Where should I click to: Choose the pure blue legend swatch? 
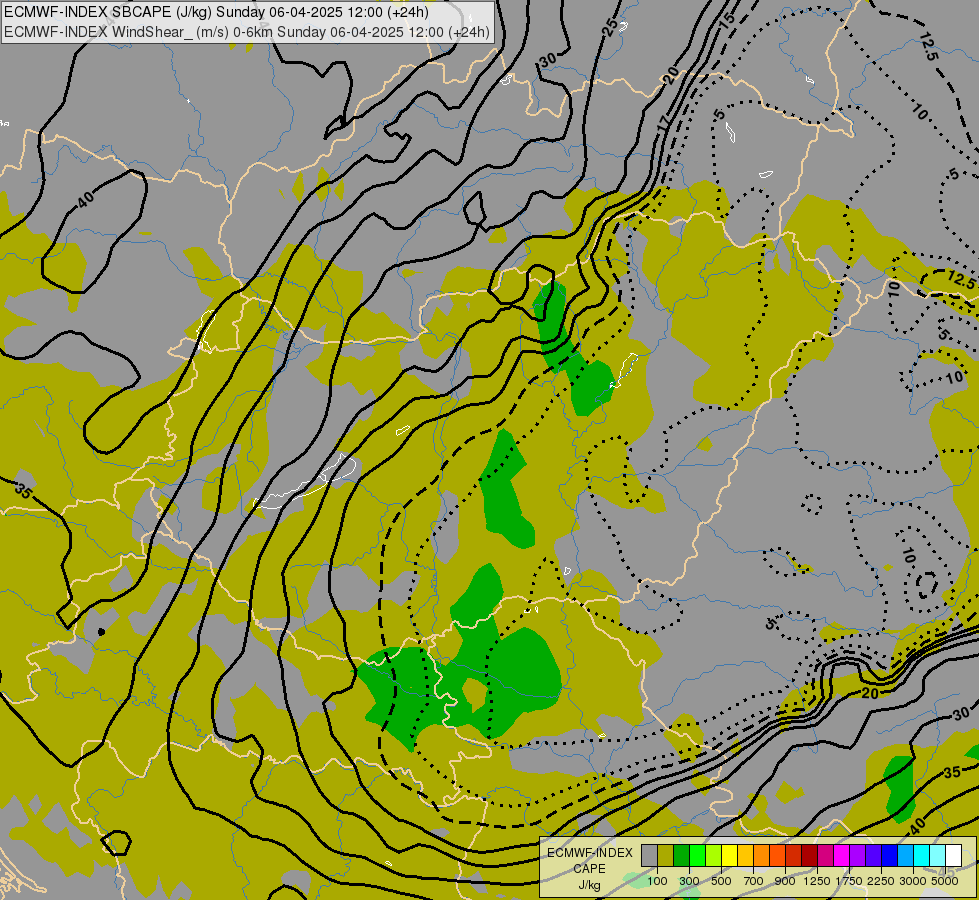pyautogui.click(x=890, y=855)
